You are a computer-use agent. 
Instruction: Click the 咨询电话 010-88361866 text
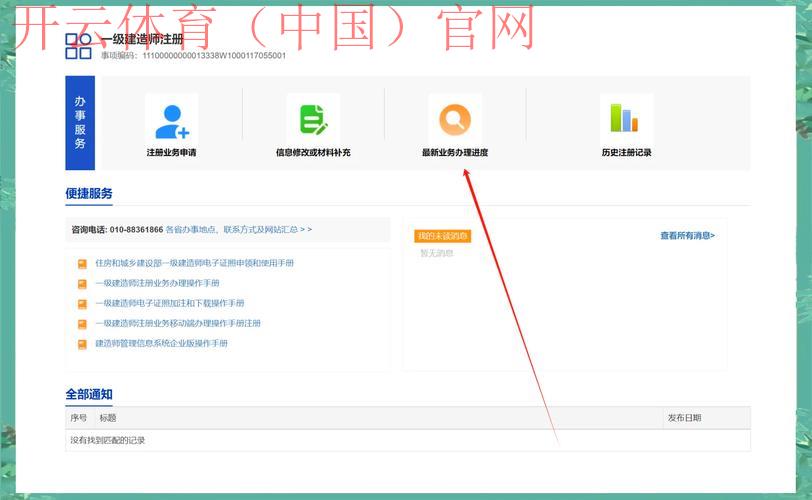[x=117, y=229]
